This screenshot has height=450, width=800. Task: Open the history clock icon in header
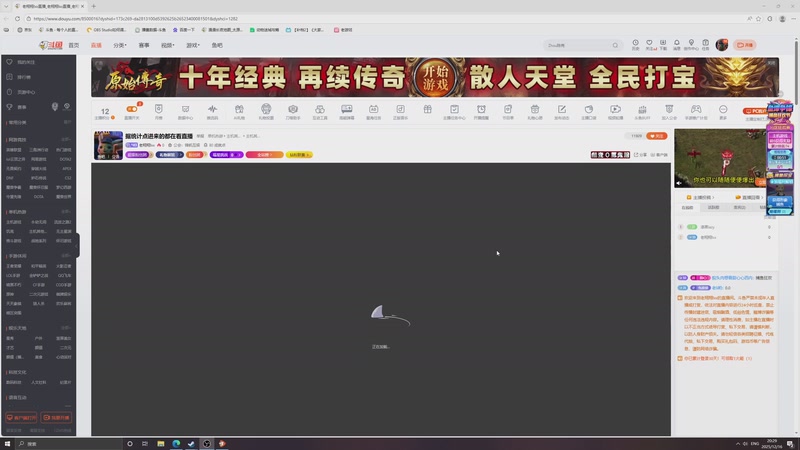point(635,43)
